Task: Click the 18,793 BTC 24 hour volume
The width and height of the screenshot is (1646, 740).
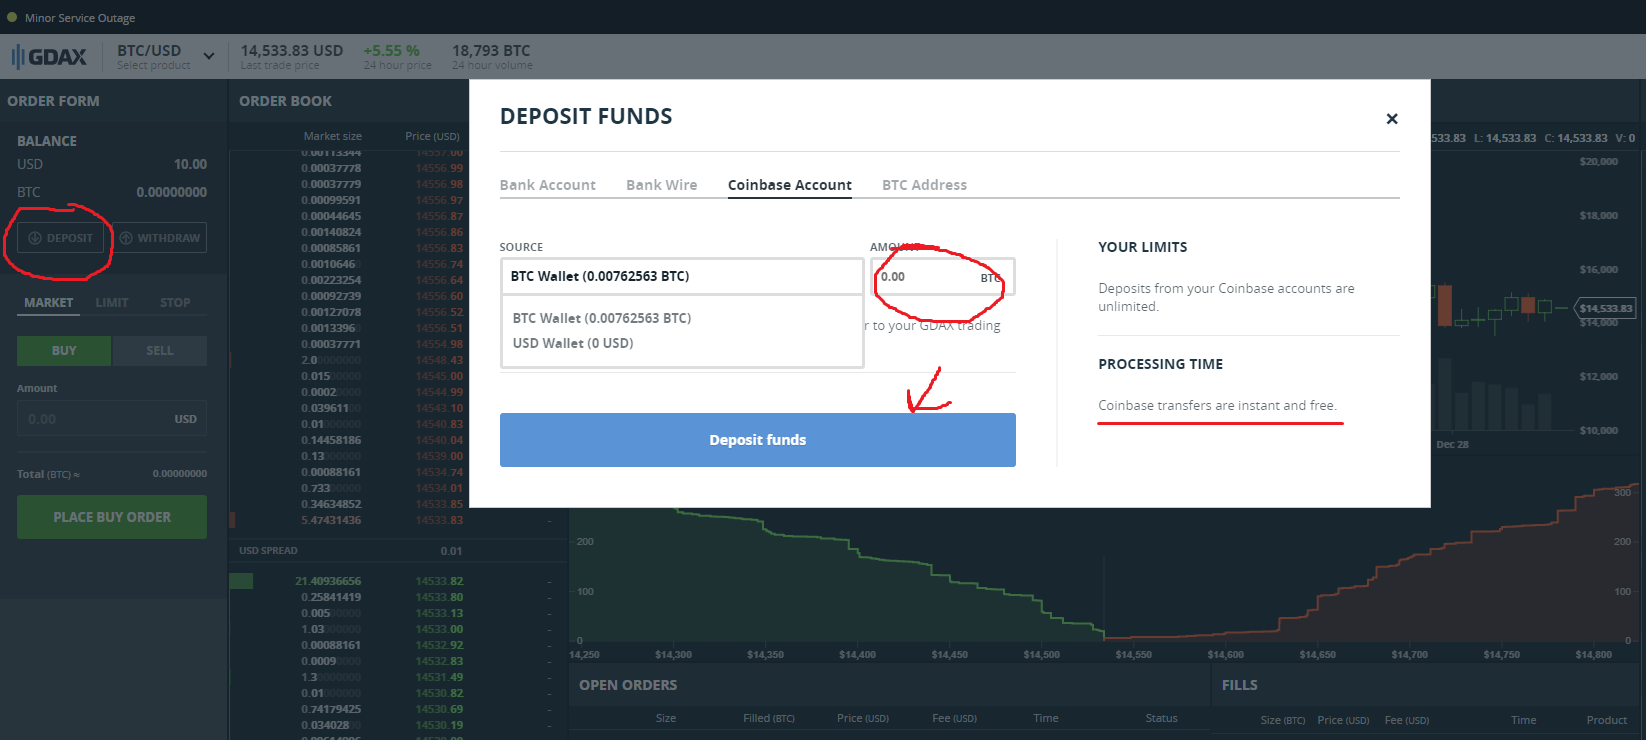Action: (491, 50)
